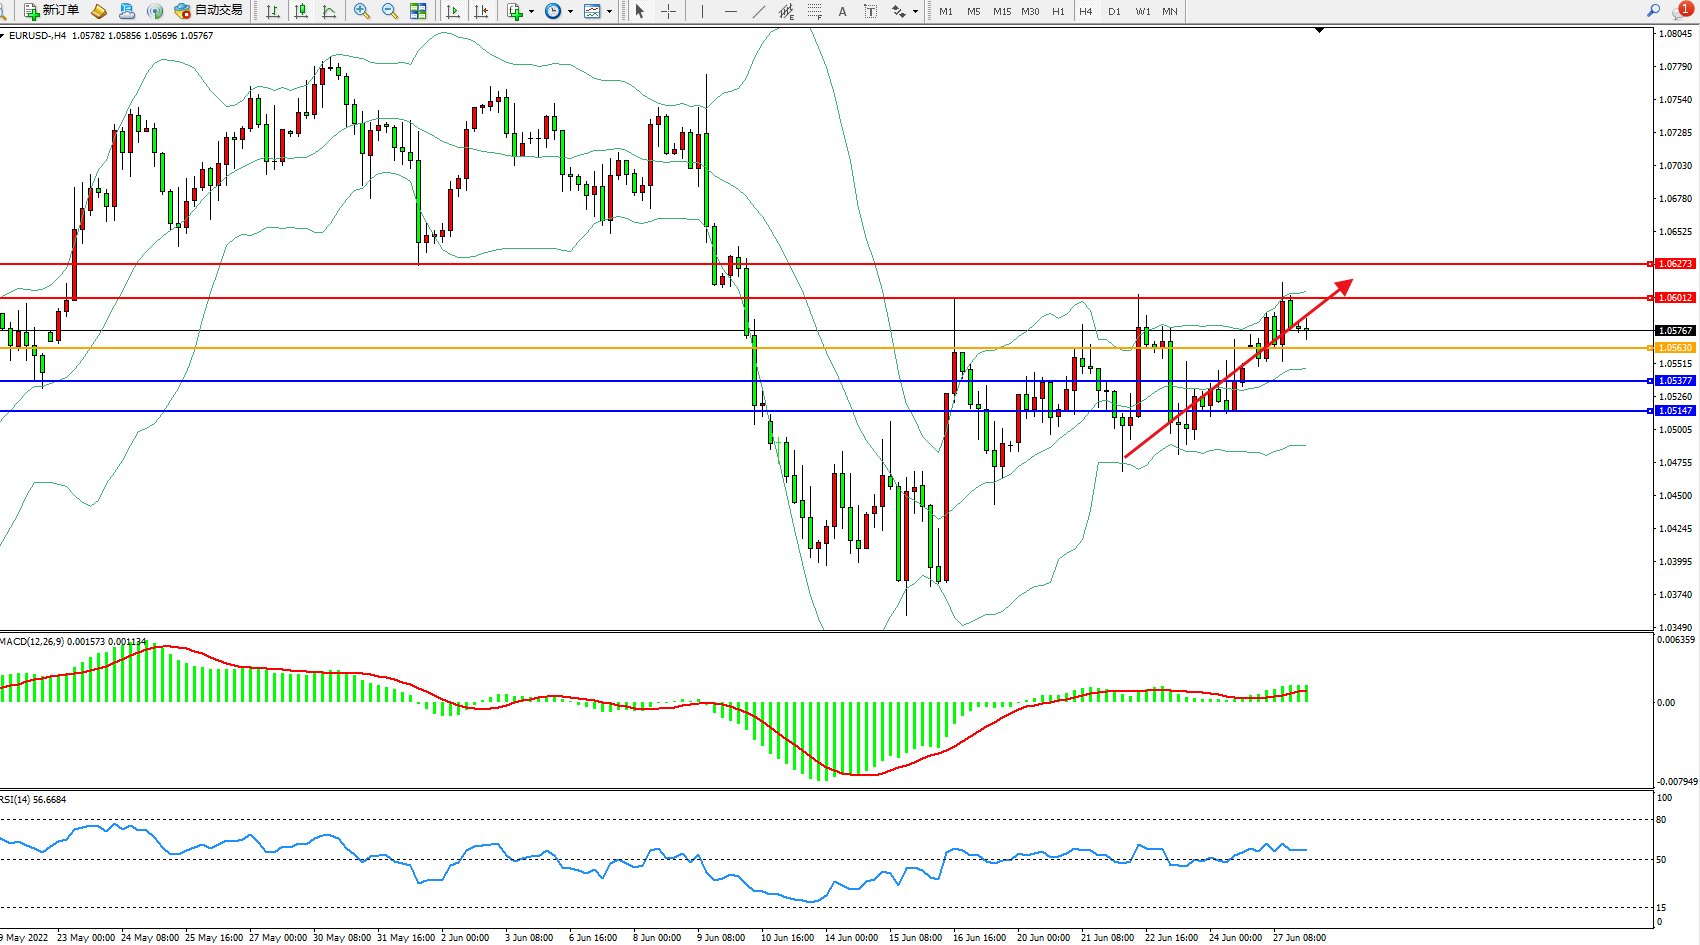The image size is (1700, 945).
Task: Switch chart to candlestick mode
Action: 301,11
